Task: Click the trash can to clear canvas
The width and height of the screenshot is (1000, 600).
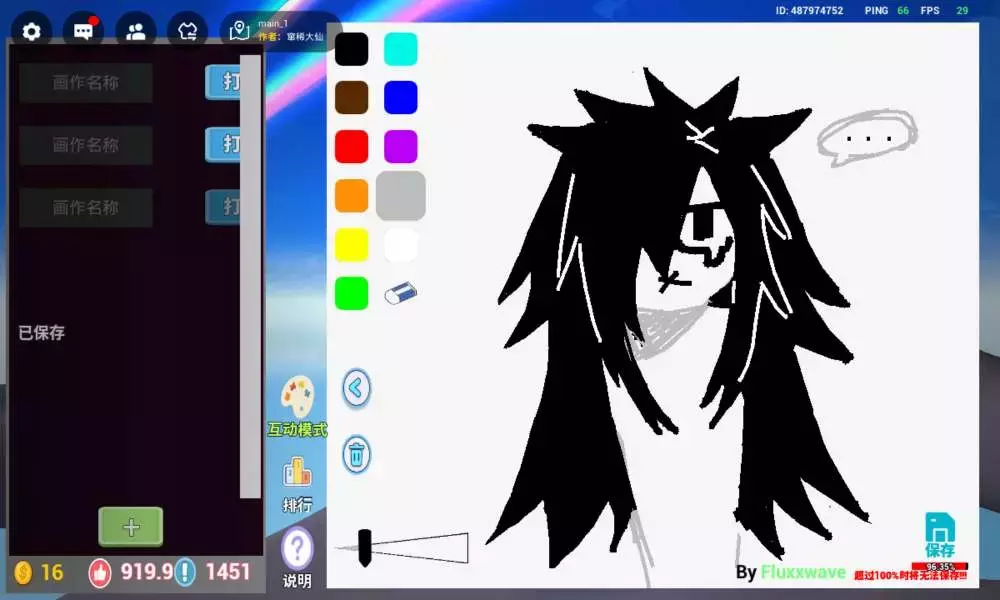Action: (357, 455)
